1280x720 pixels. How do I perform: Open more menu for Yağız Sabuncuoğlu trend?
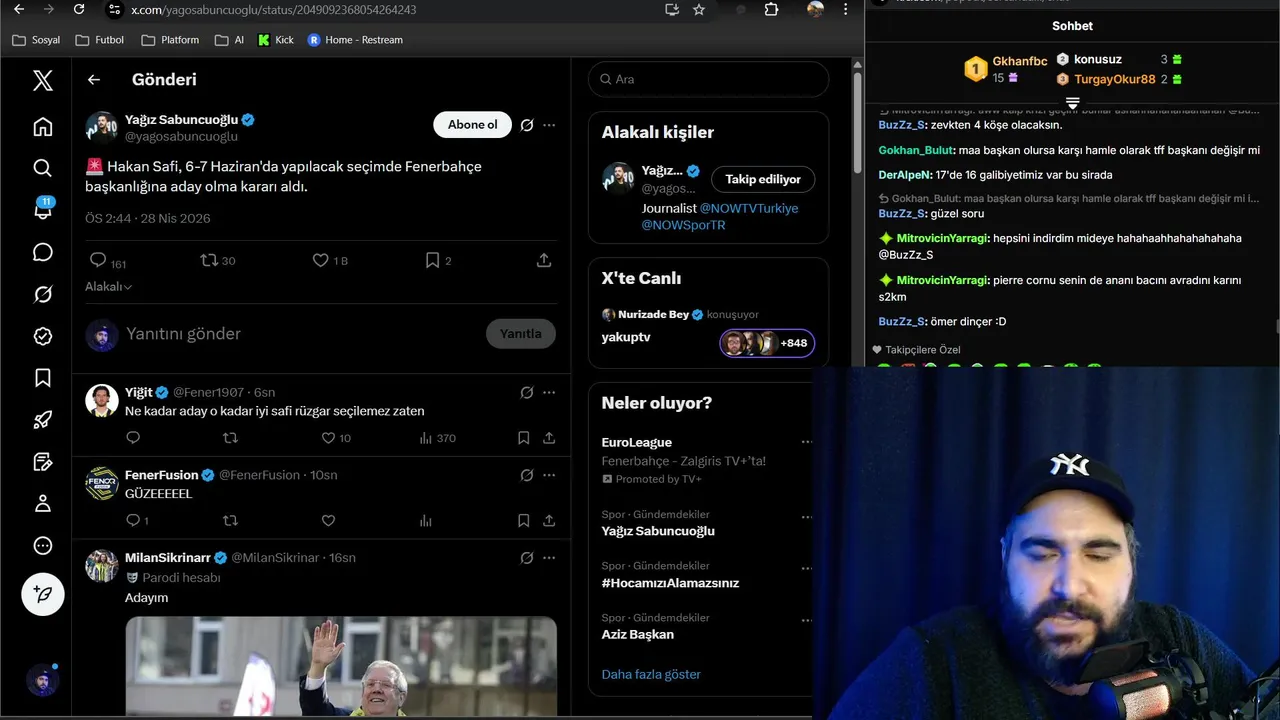(x=806, y=517)
